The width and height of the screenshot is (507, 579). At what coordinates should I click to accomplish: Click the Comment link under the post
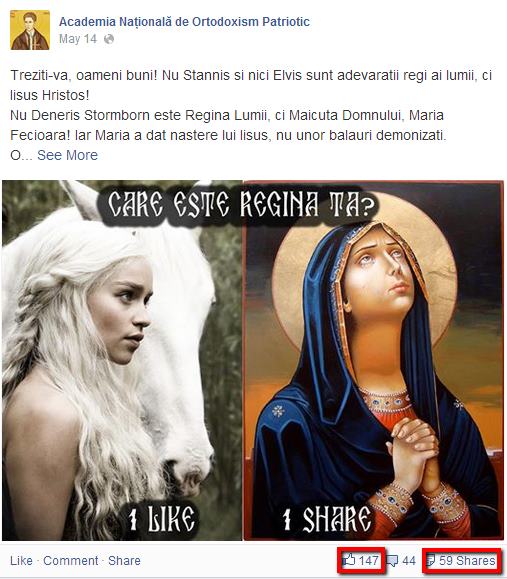pos(71,561)
